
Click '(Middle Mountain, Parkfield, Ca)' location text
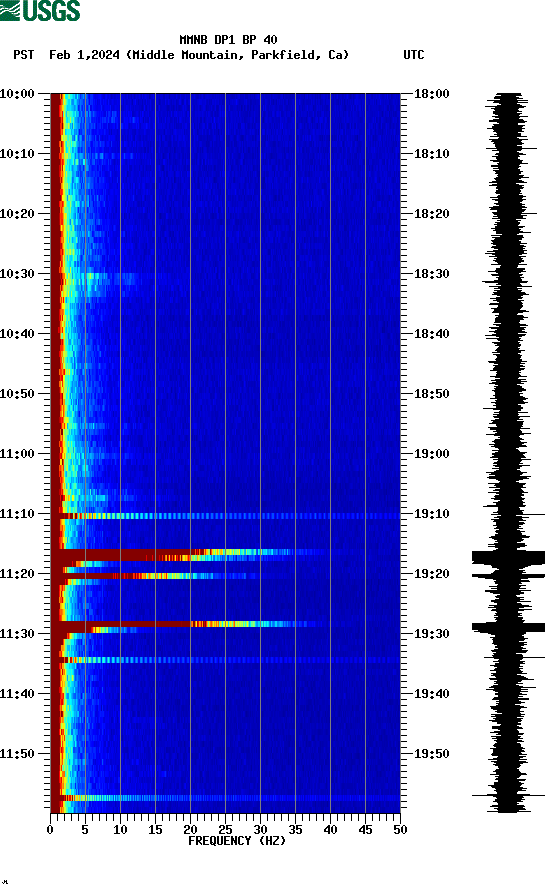click(x=238, y=55)
